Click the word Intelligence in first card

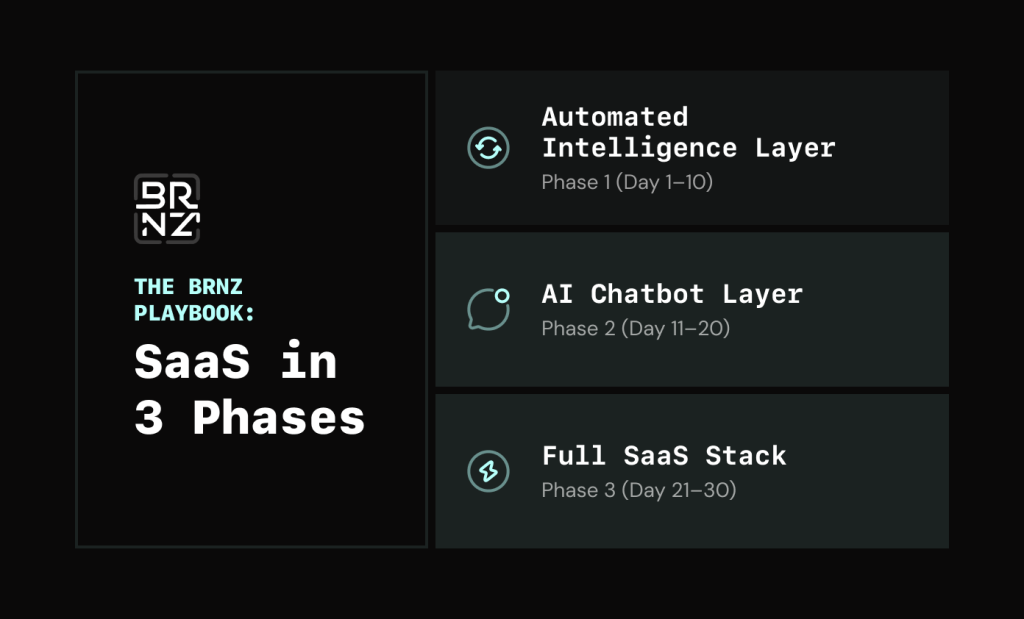(x=639, y=148)
